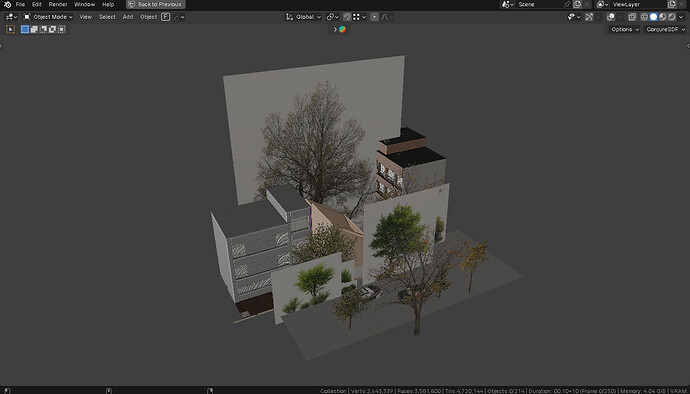Open the viewport Add menu
This screenshot has height=394, width=690.
(128, 17)
